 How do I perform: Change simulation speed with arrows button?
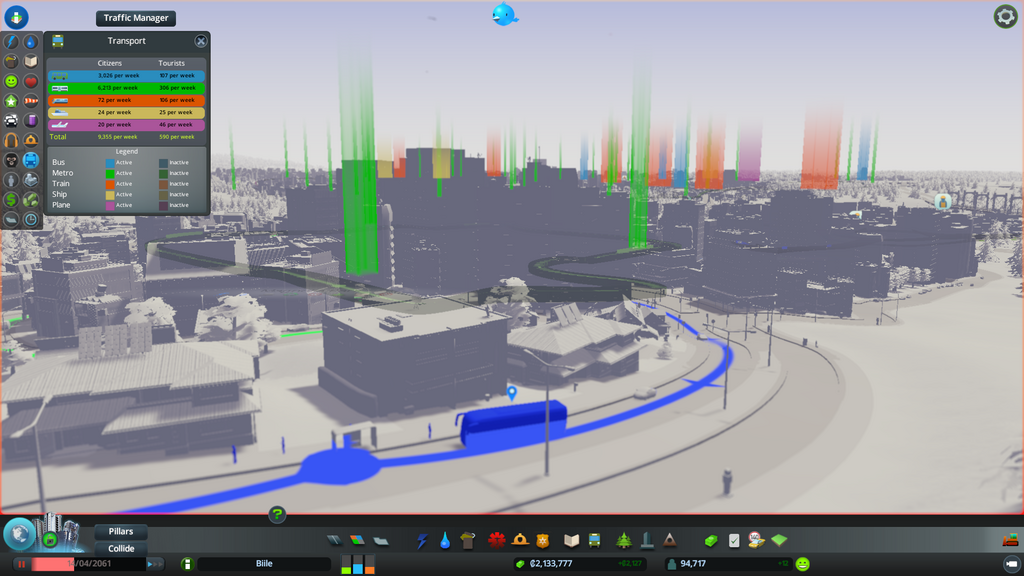pos(154,564)
